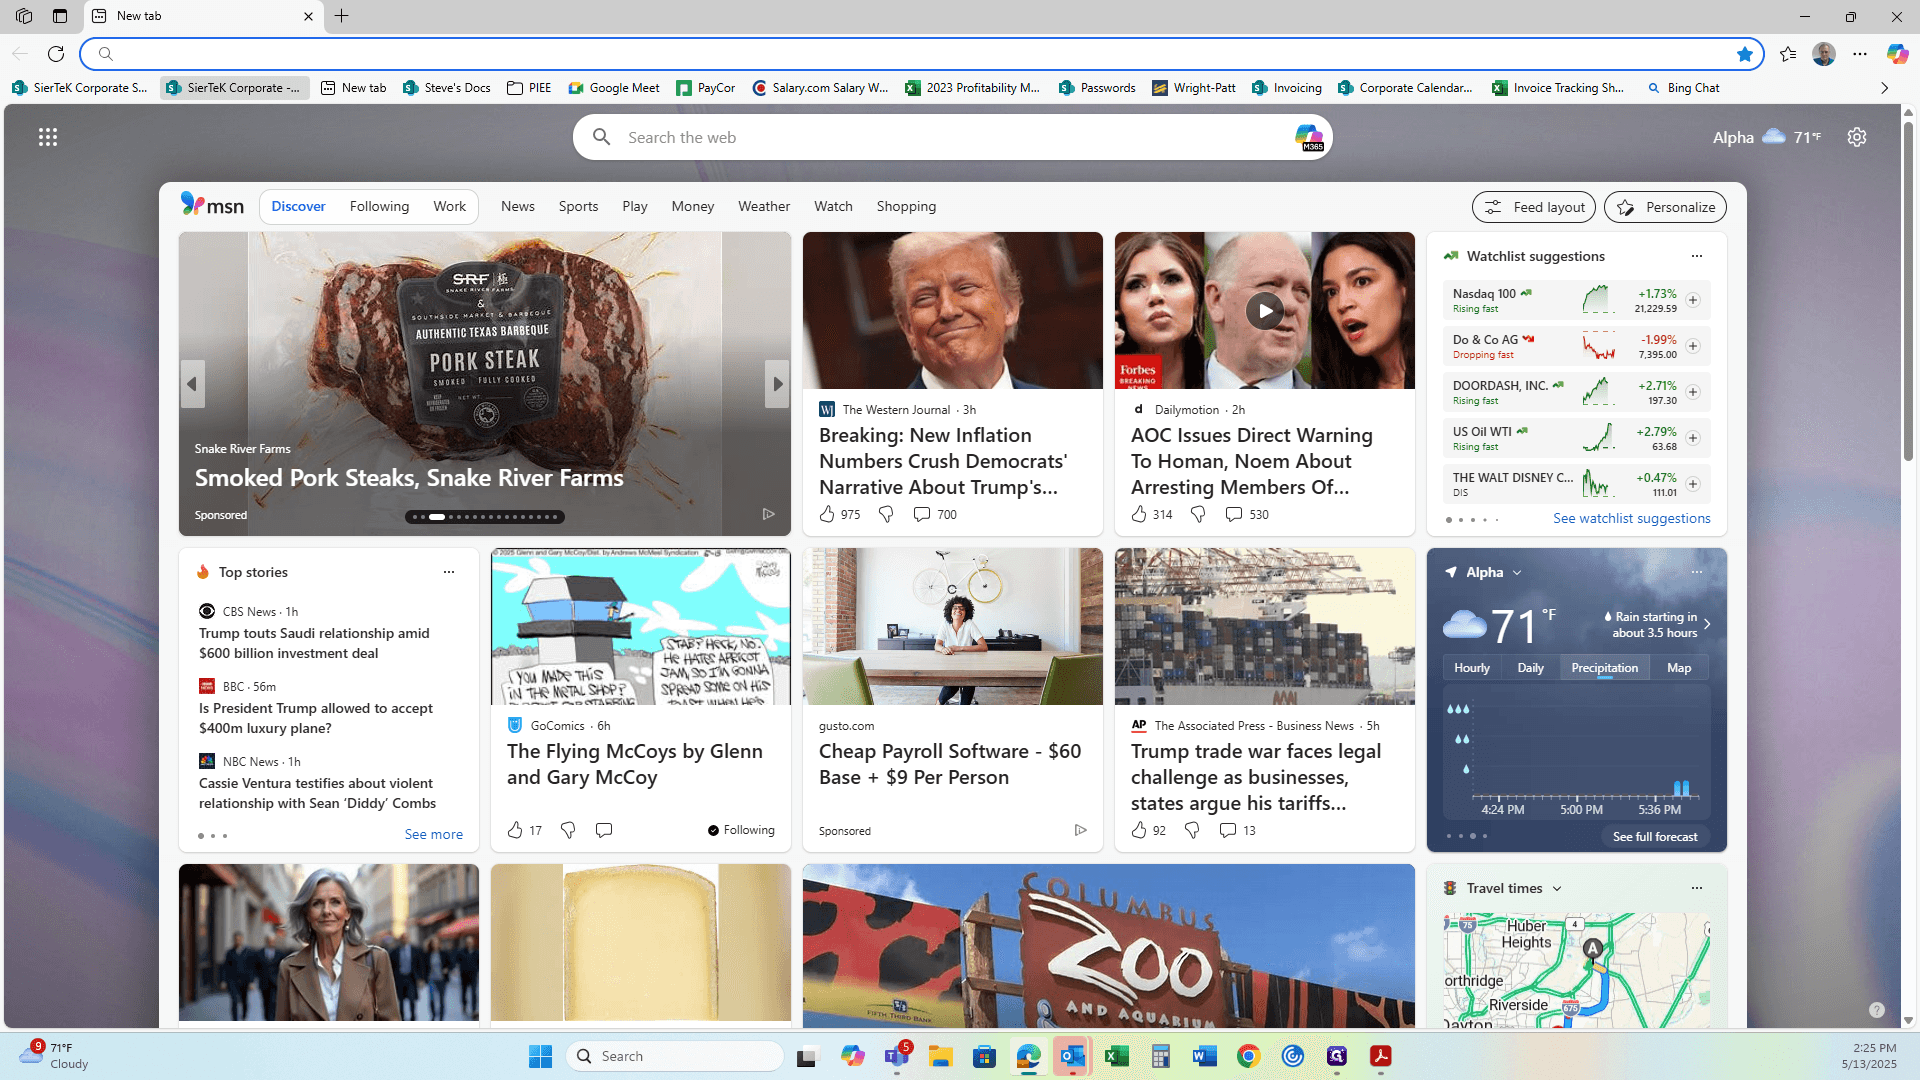Screen dimensions: 1920x1080
Task: Open Travel times card more options
Action: point(1697,888)
